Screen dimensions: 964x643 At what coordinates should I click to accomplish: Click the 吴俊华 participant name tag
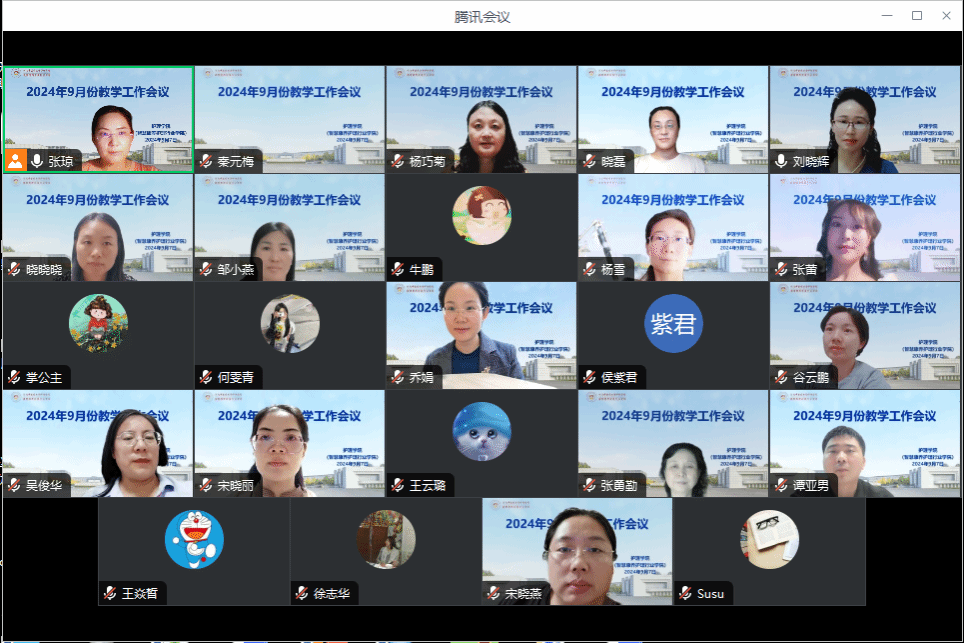[43, 485]
